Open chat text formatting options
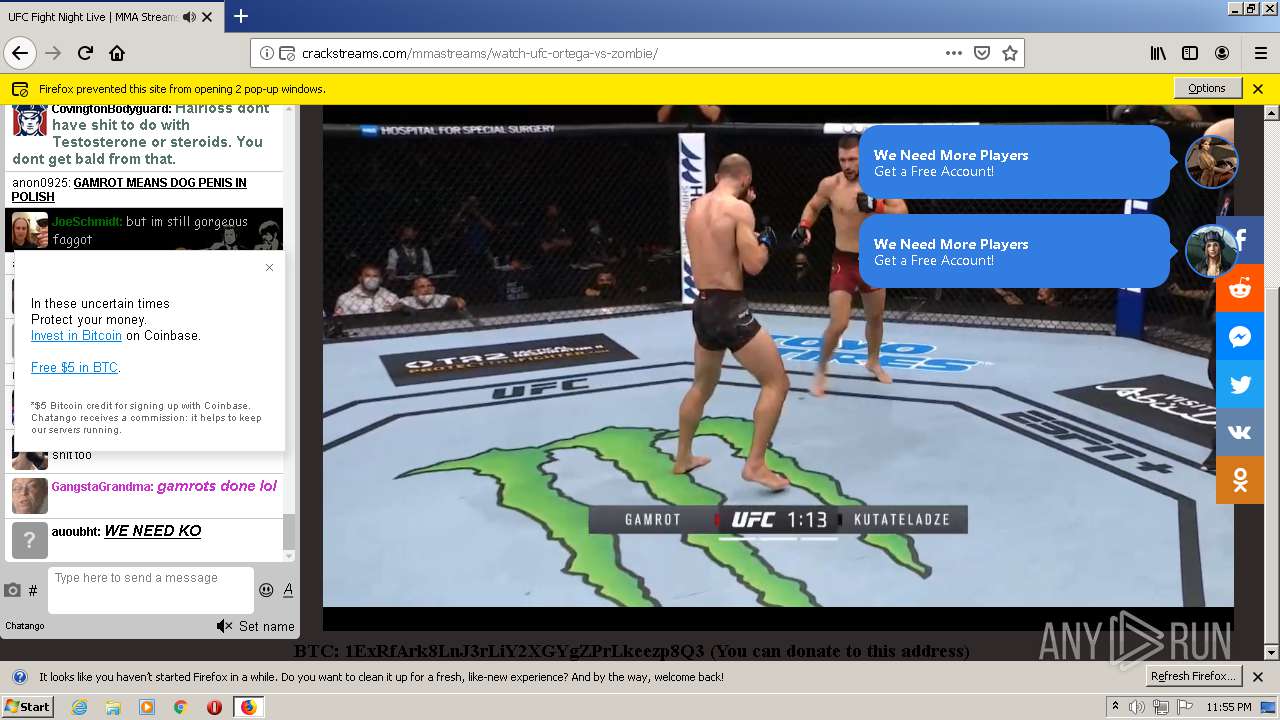The height and width of the screenshot is (720, 1280). (x=288, y=590)
